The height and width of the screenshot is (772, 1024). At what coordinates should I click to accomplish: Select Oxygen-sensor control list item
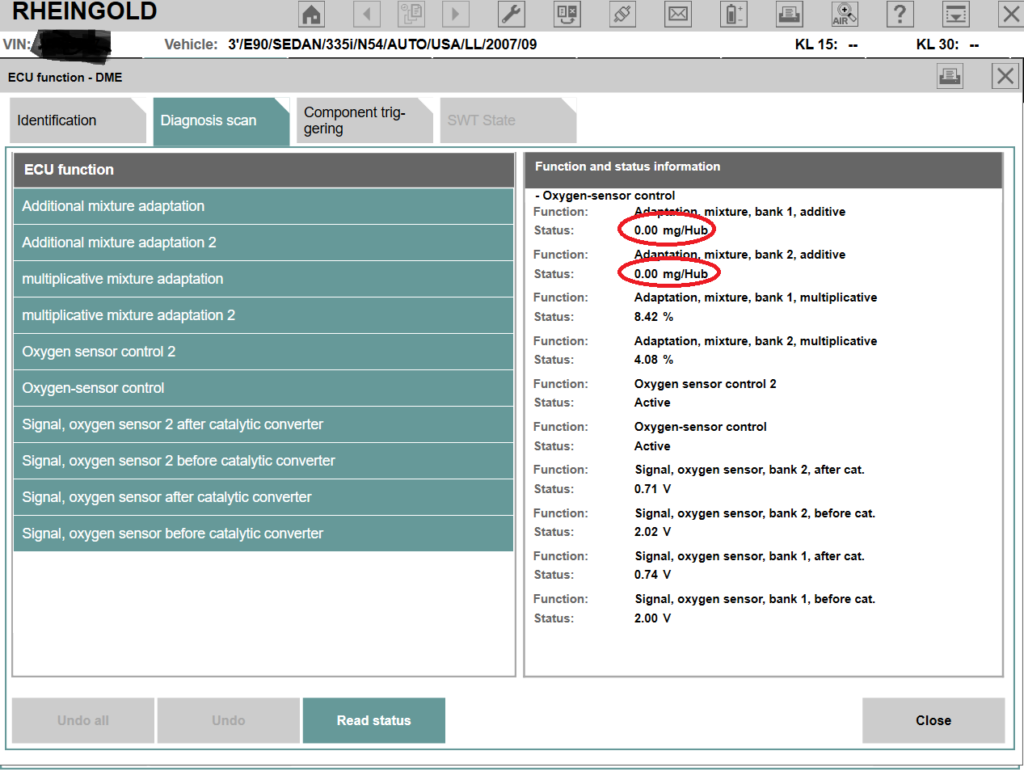pyautogui.click(x=263, y=388)
